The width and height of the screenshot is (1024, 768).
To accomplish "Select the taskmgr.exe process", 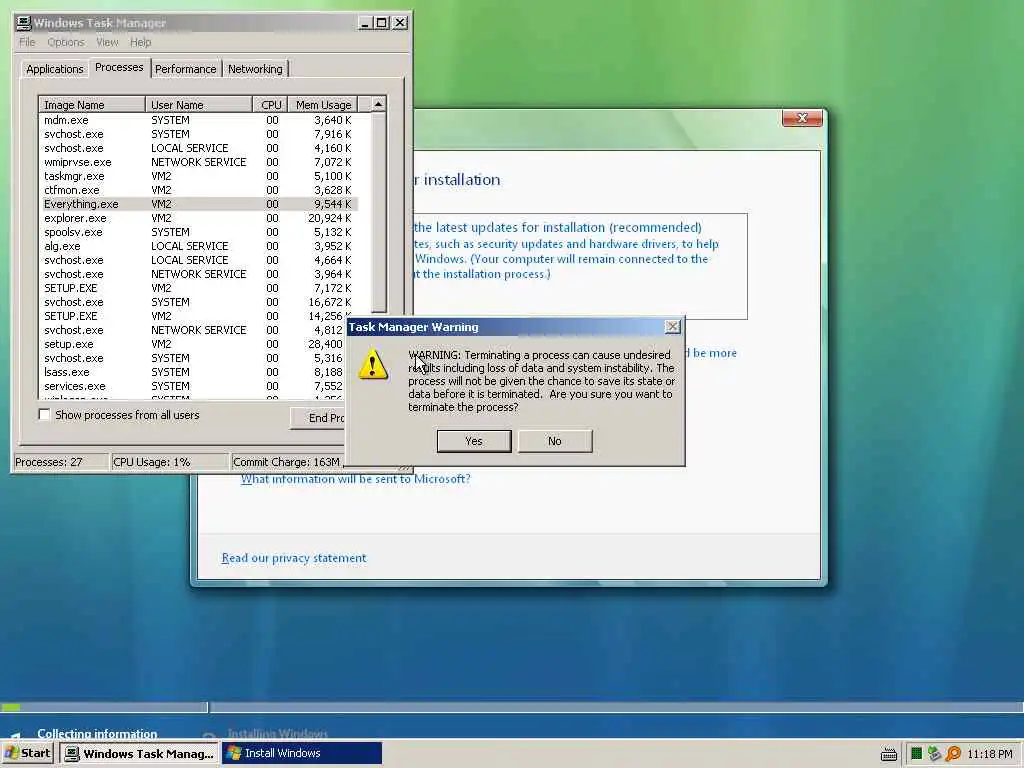I will click(198, 176).
